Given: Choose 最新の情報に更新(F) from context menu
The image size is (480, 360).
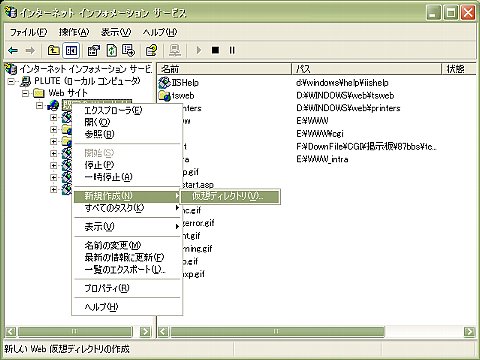Looking at the screenshot, I should (x=127, y=258).
